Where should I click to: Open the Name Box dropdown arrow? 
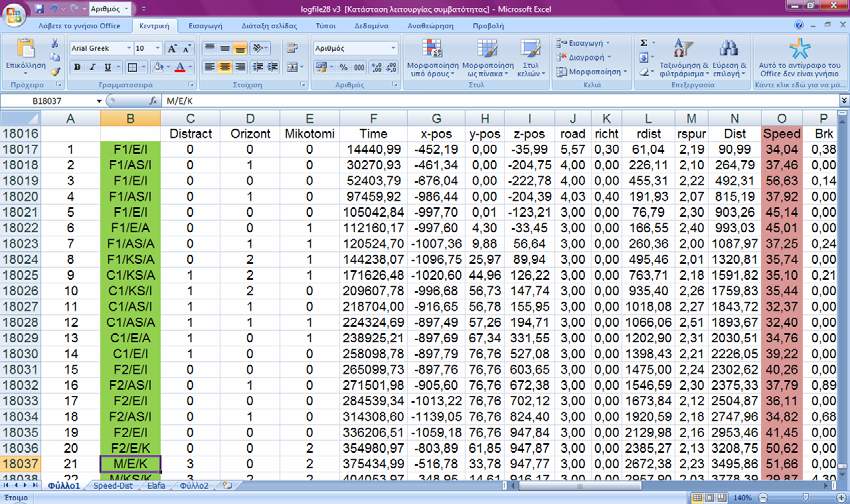[99, 101]
